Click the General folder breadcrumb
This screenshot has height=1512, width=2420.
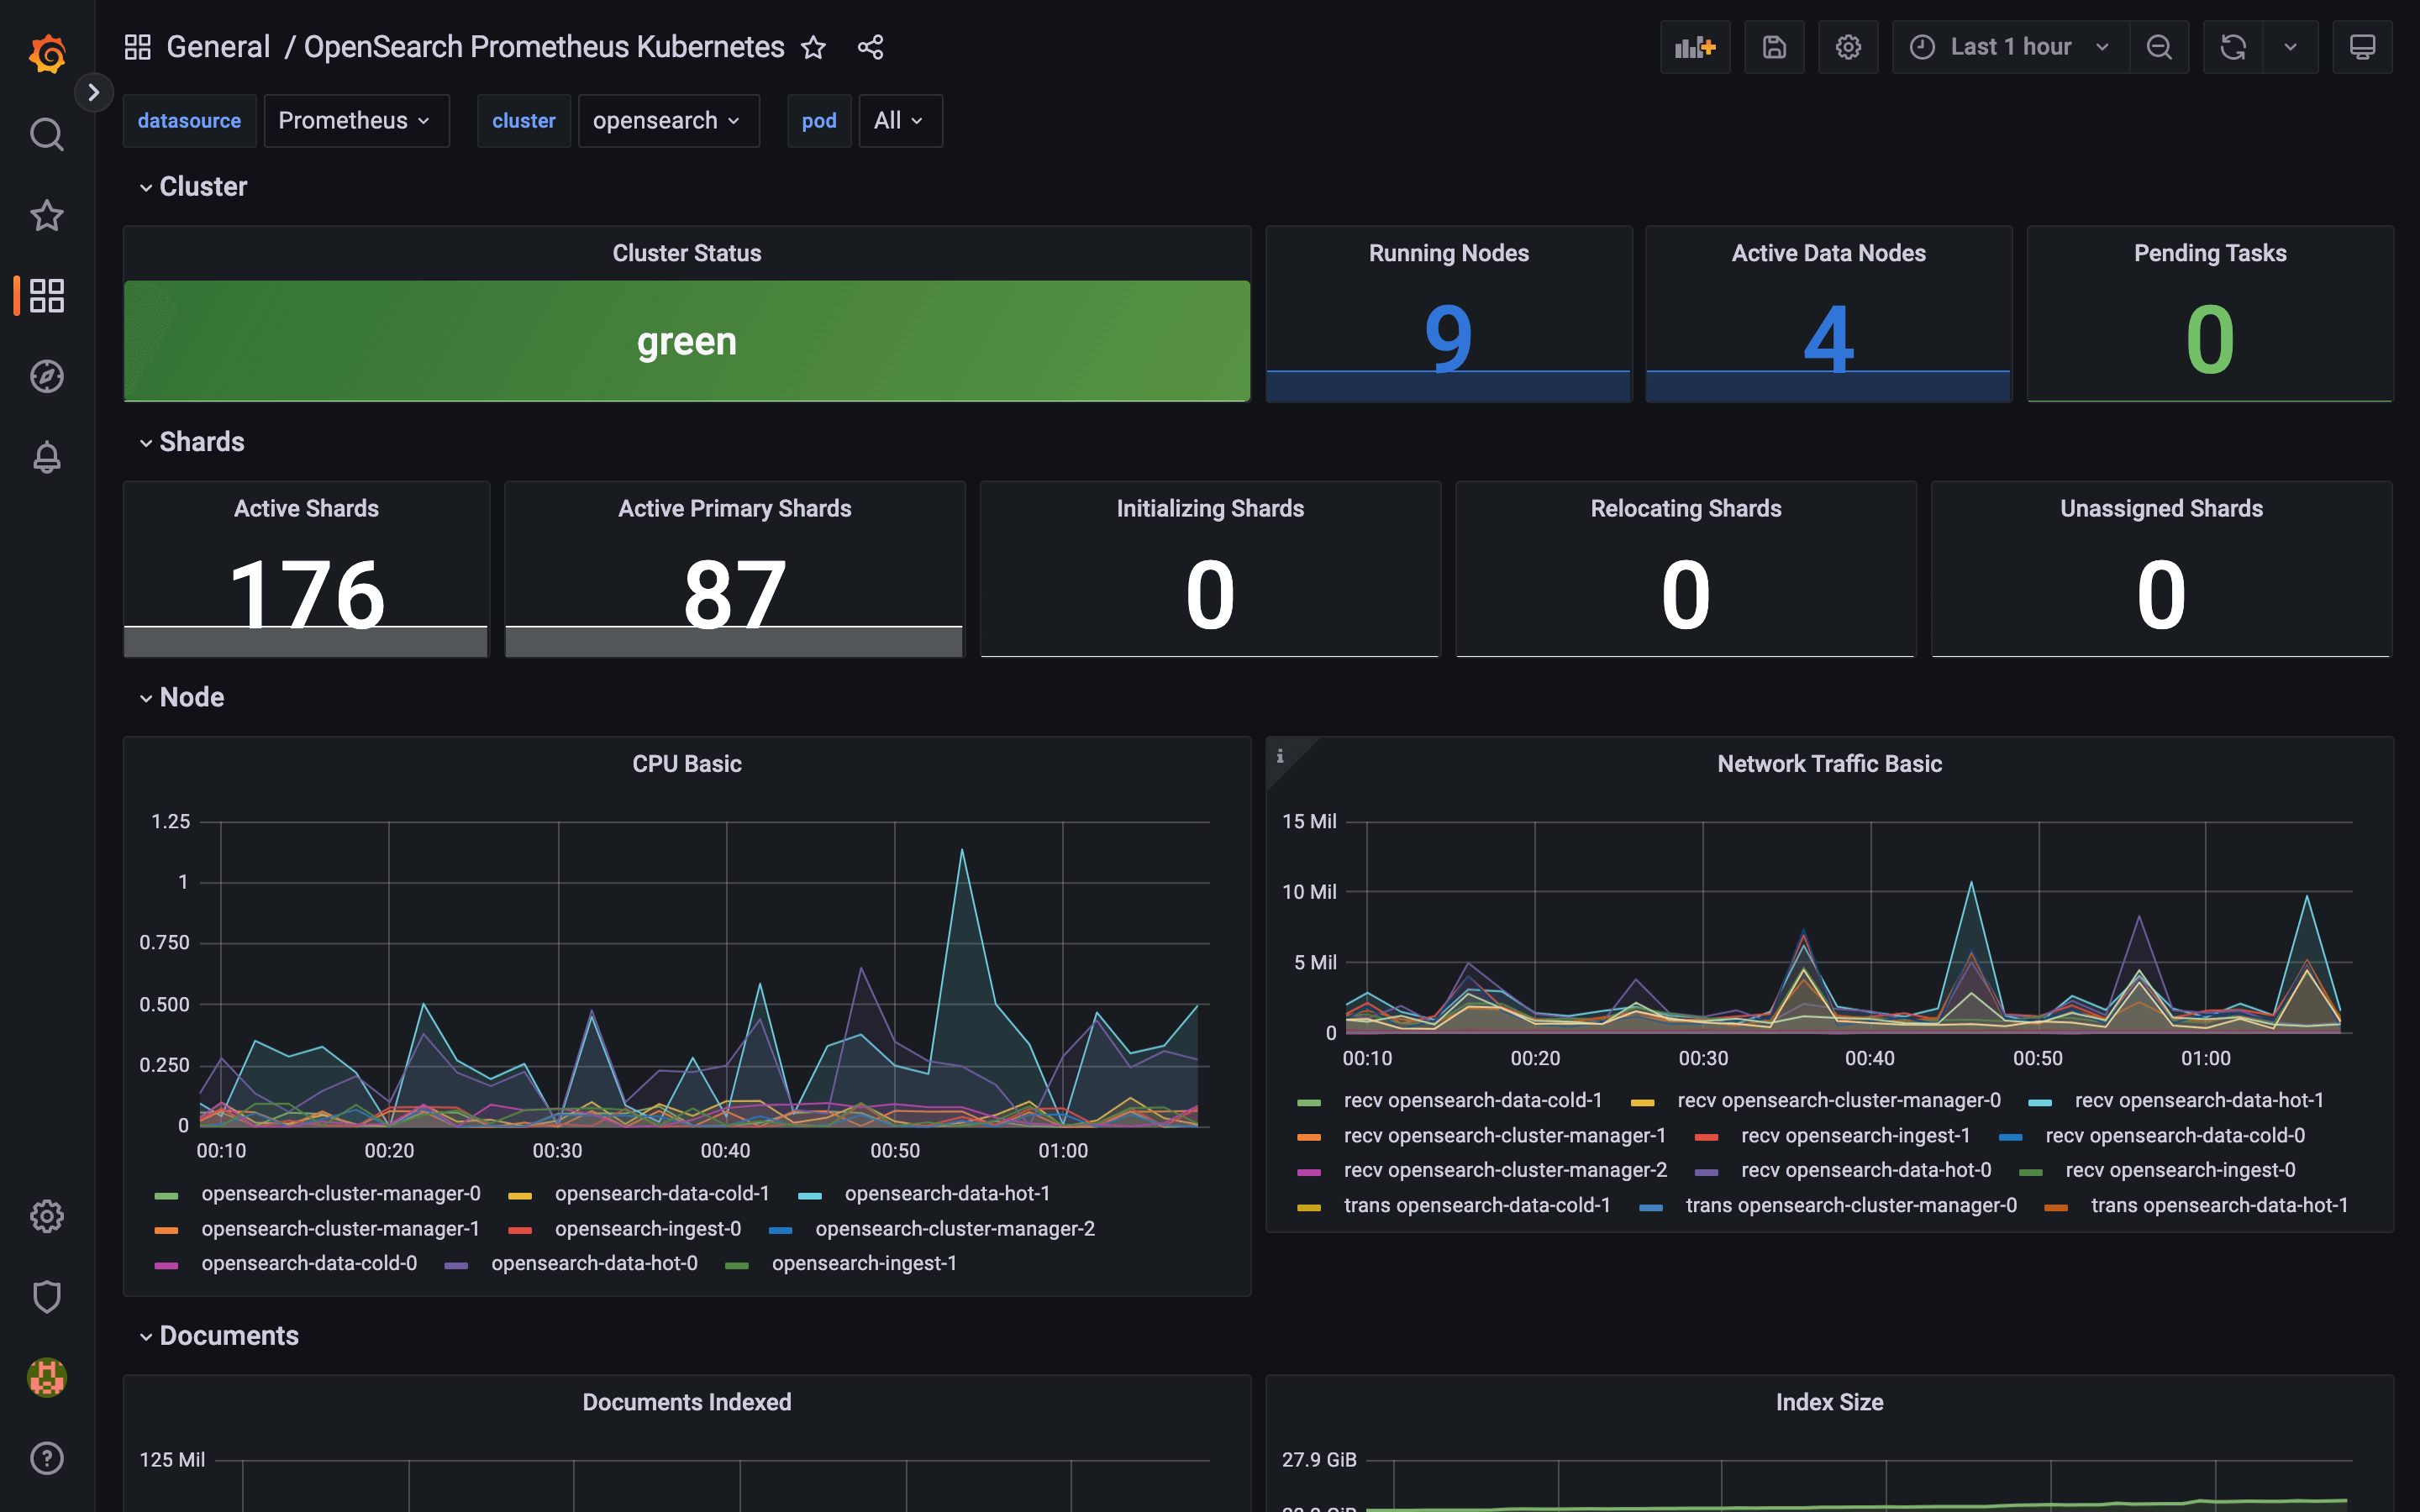pos(217,47)
